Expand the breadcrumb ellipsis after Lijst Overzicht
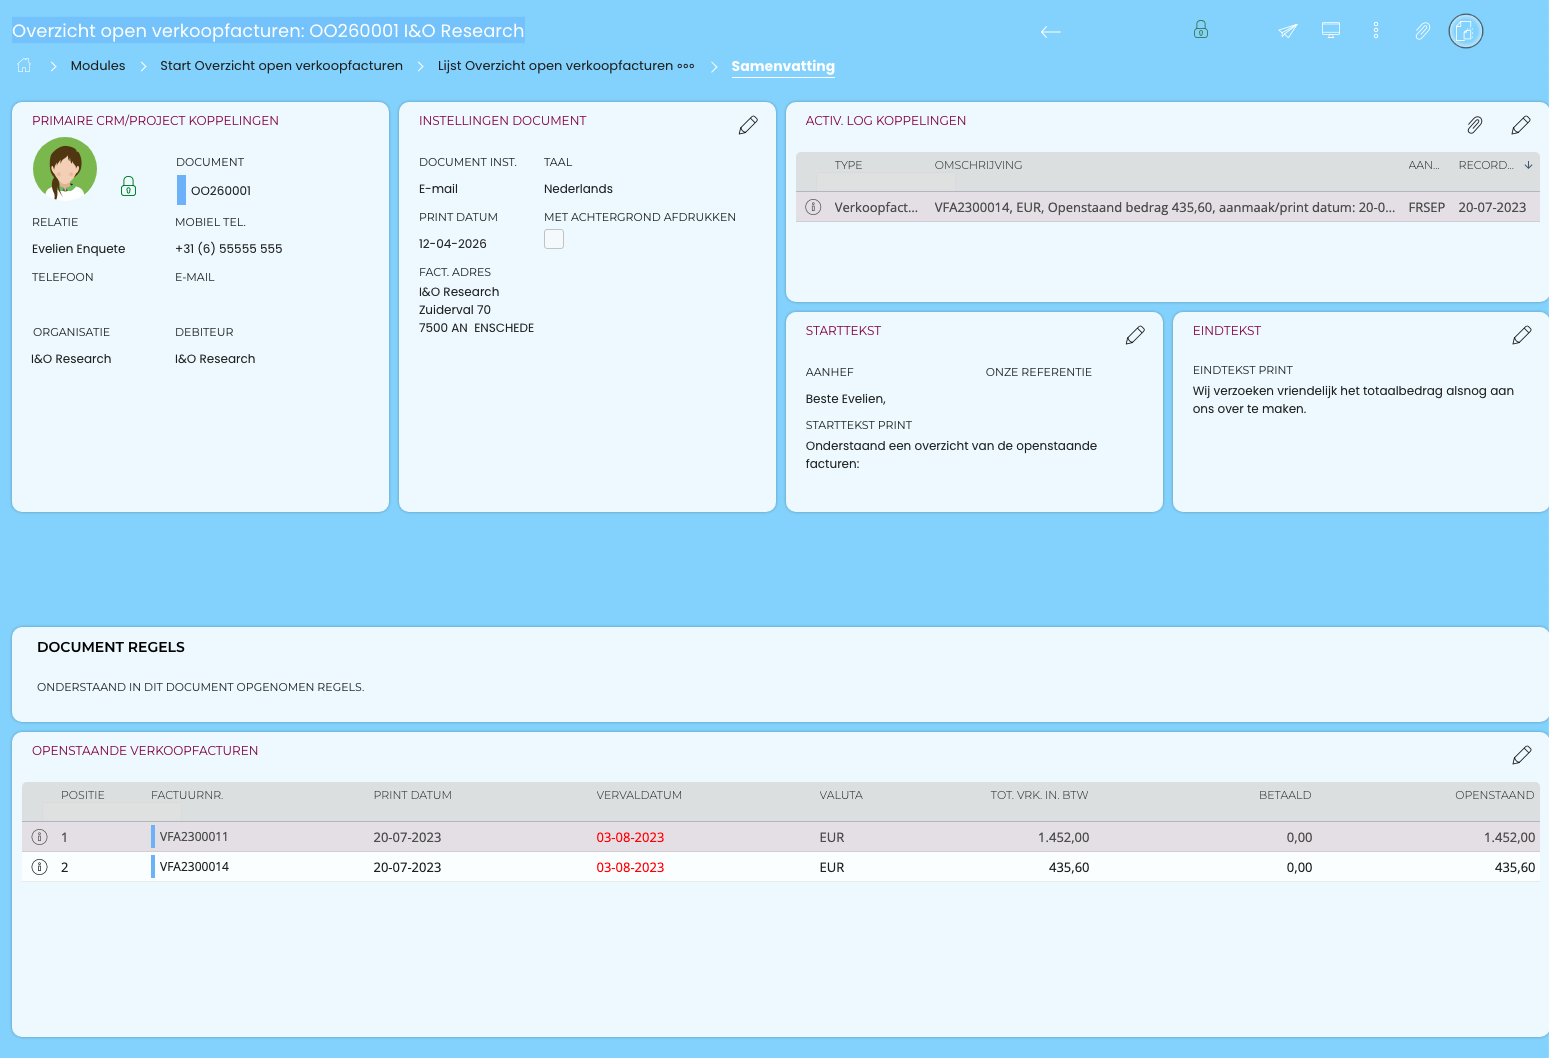 686,66
